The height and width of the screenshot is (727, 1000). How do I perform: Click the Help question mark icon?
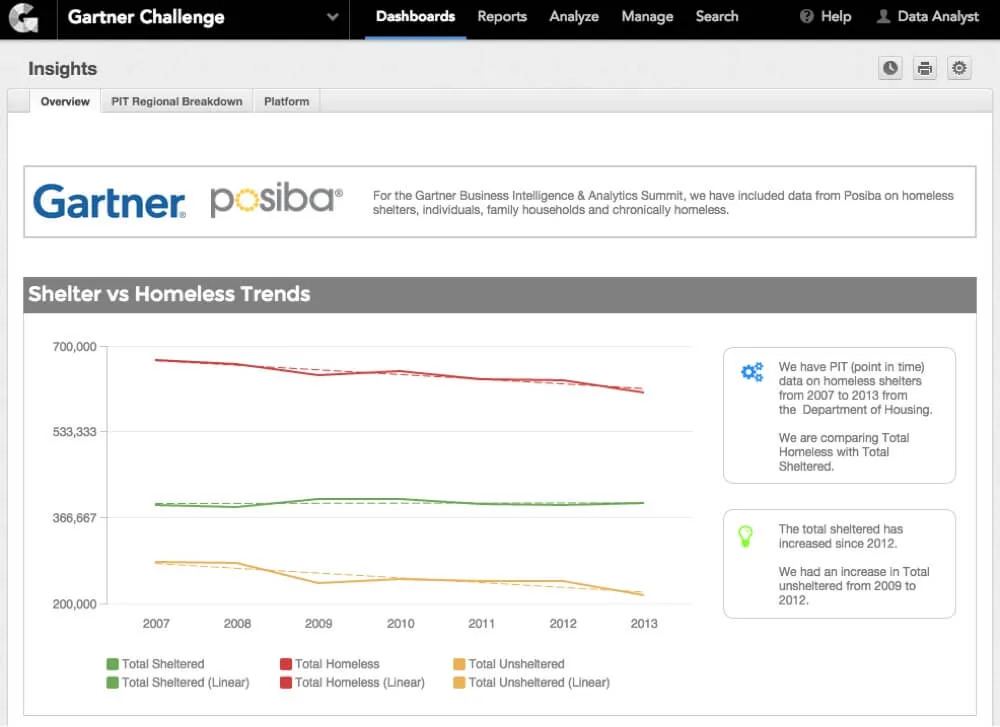click(807, 17)
